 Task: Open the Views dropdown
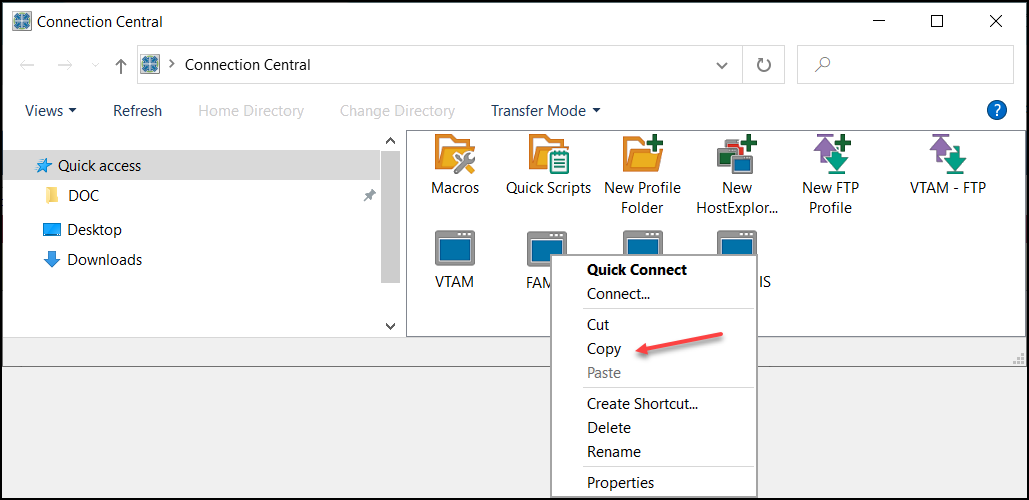51,111
